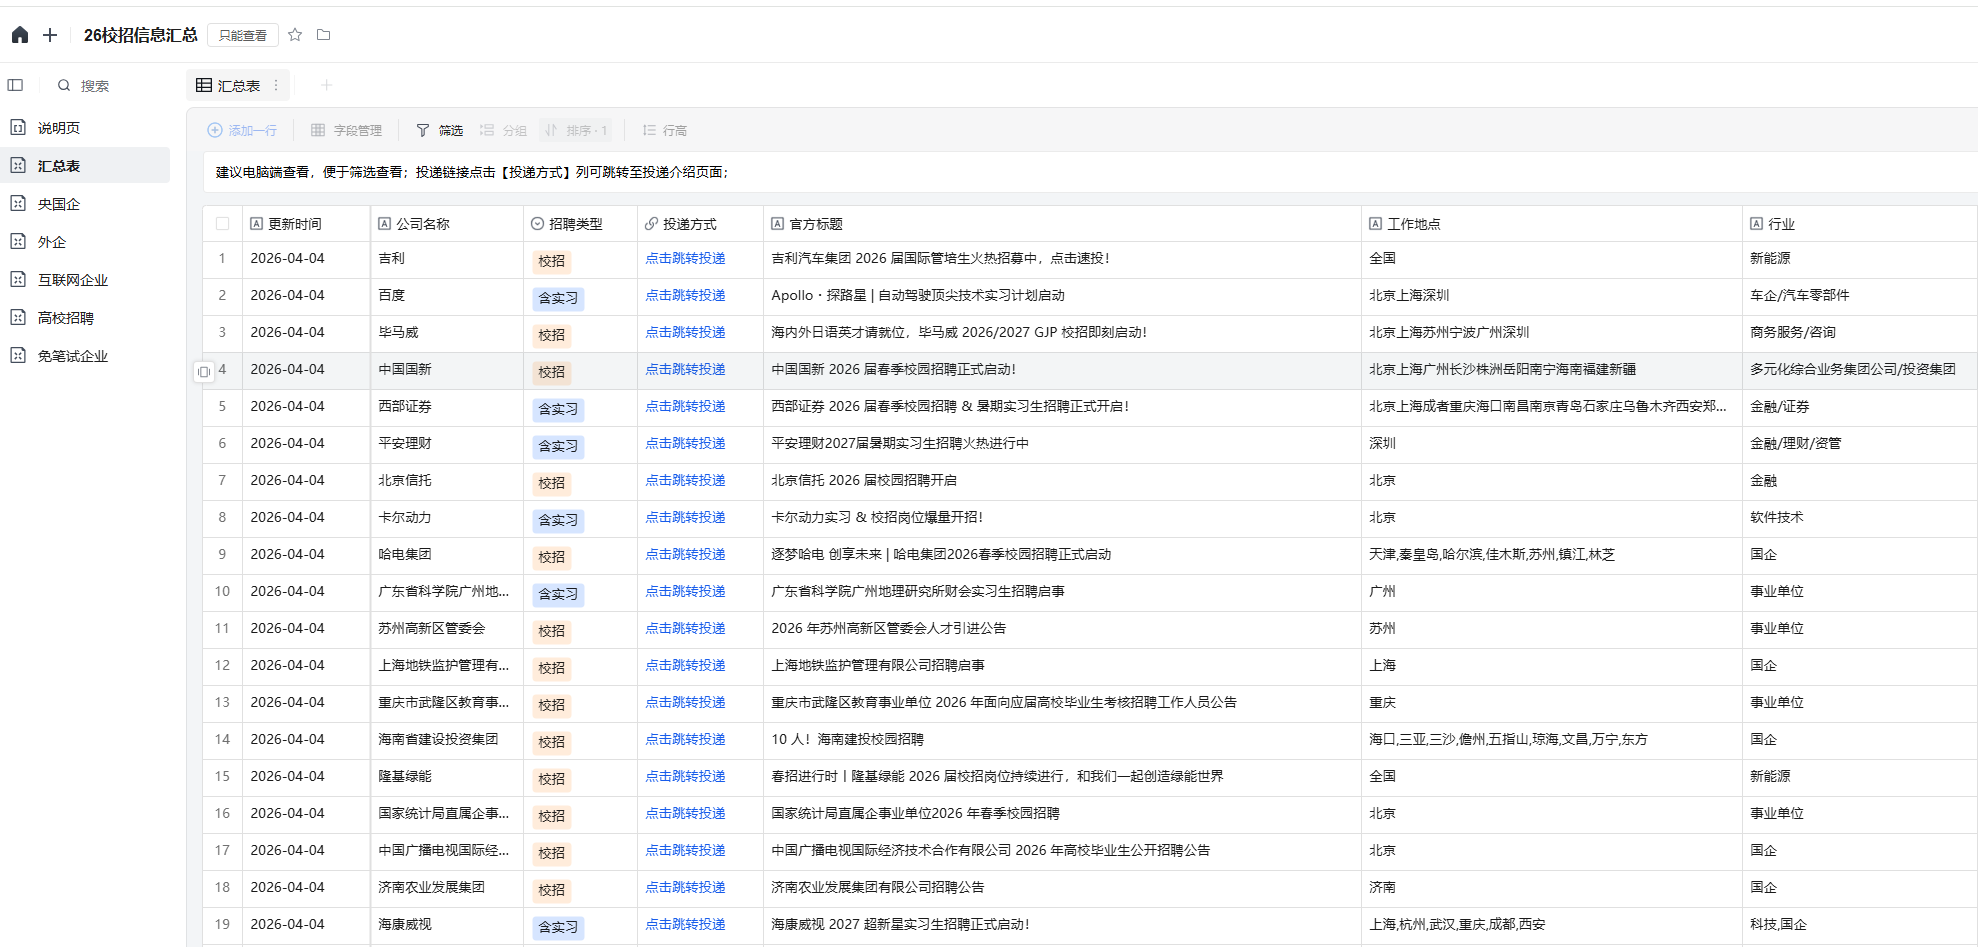The image size is (1978, 947).
Task: Open 免笔试企业 in sidebar
Action: pyautogui.click(x=72, y=356)
